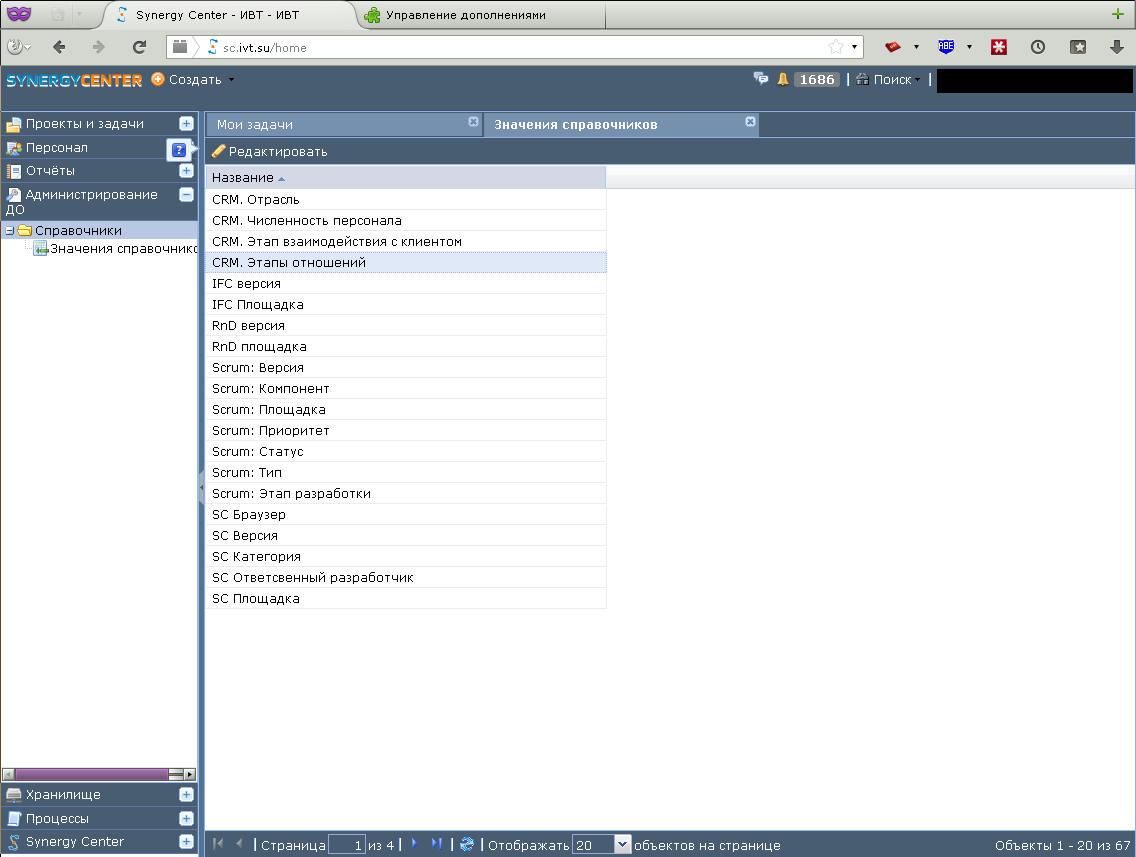Click the SynergyCenter logo
The height and width of the screenshot is (857, 1136).
[x=75, y=80]
